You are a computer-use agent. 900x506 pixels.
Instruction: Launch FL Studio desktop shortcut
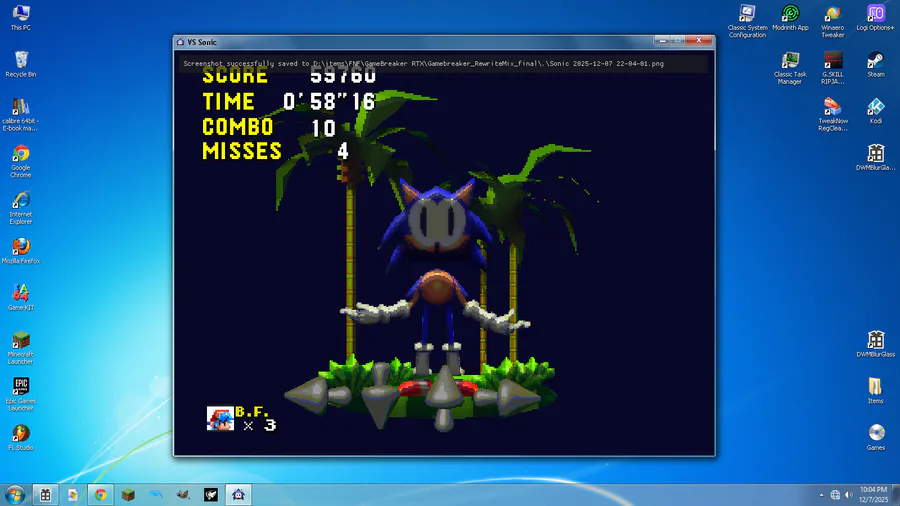pos(21,437)
